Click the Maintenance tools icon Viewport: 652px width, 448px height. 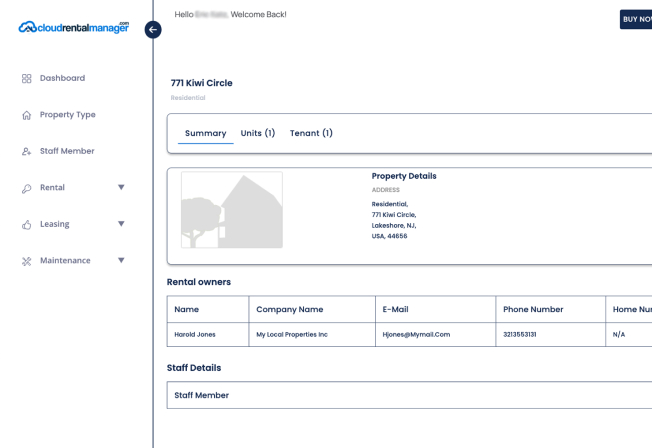click(x=27, y=261)
